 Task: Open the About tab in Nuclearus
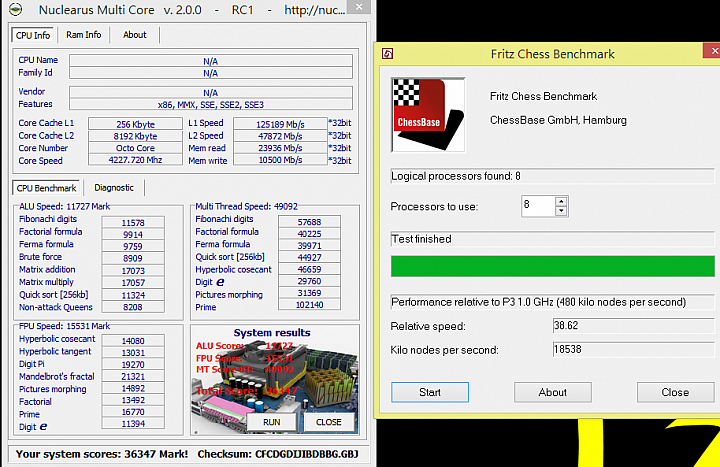tap(135, 35)
